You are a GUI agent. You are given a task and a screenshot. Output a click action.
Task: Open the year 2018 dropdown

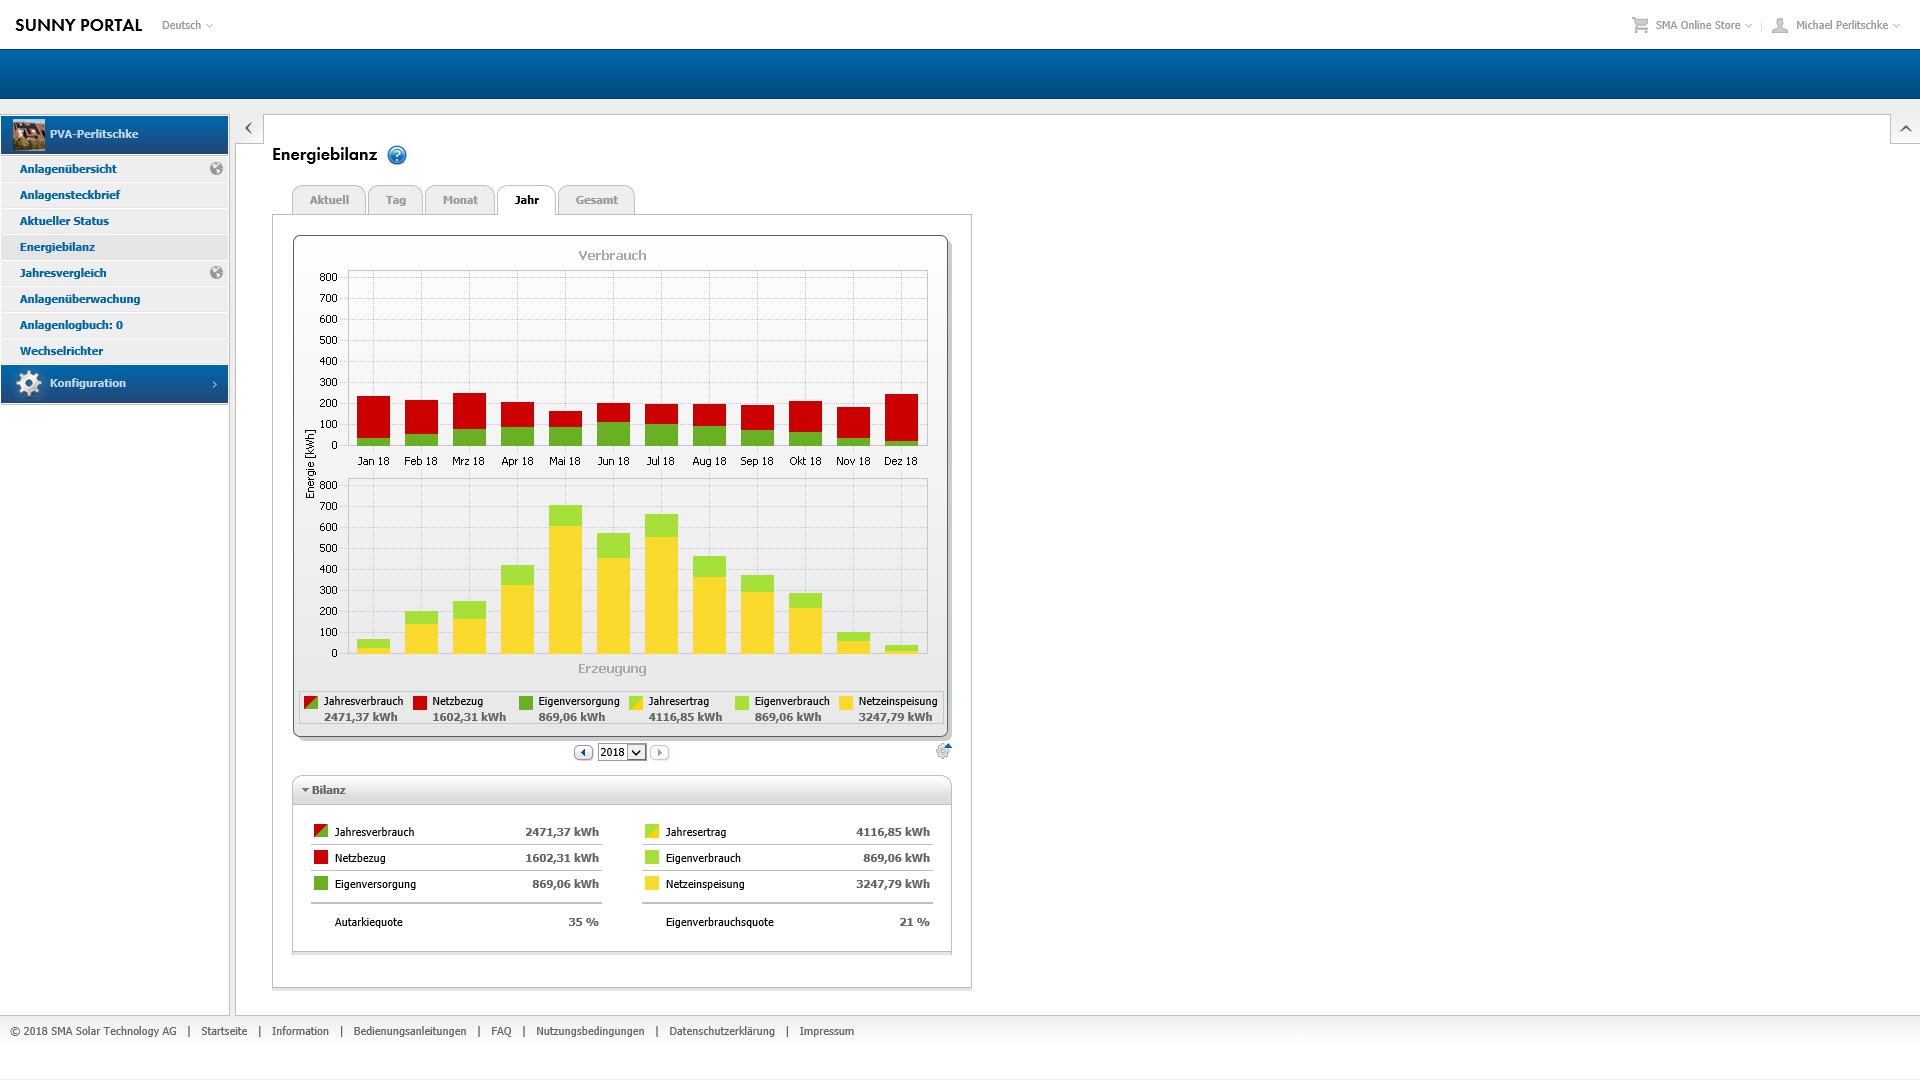[x=622, y=752]
